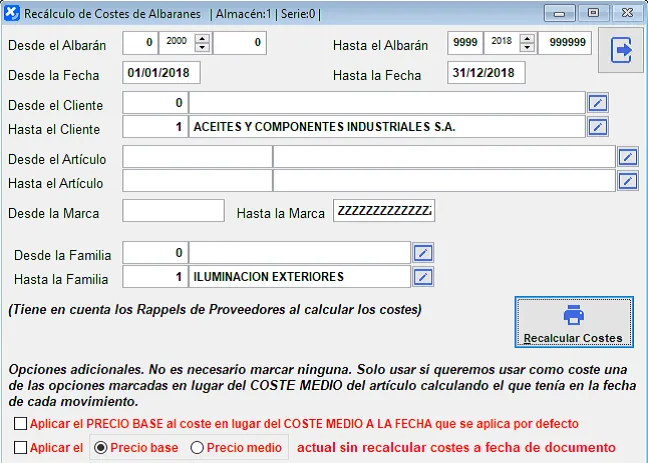Open lookup for Desde el Artículo
Viewport: 648px width, 463px height.
[x=627, y=157]
